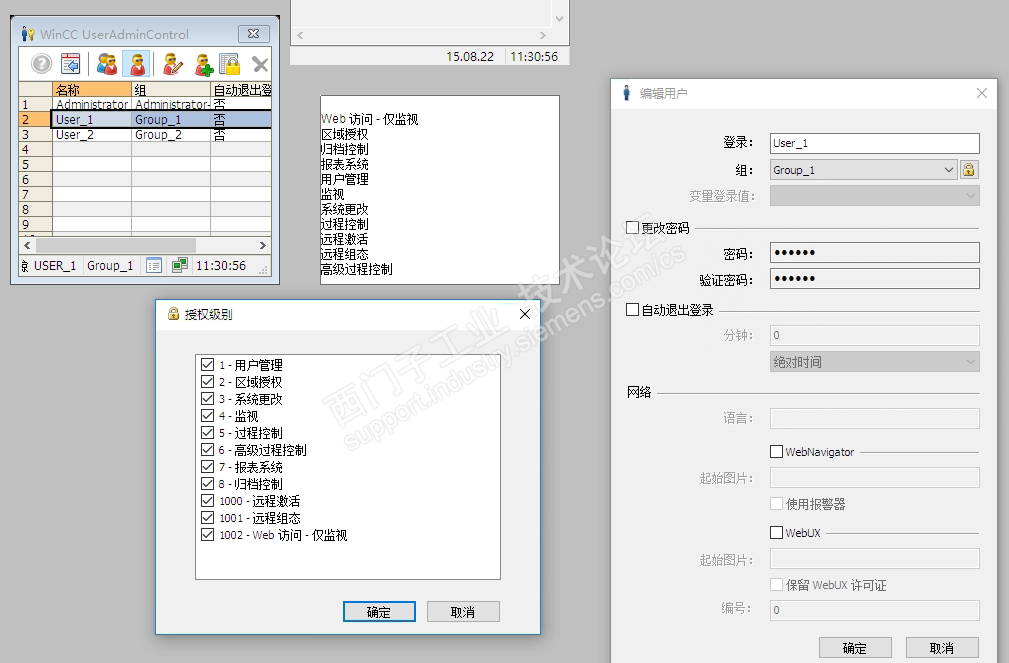Screen dimensions: 1009x663
Task: Click the left scroll arrow of the user table
Action: [27, 245]
